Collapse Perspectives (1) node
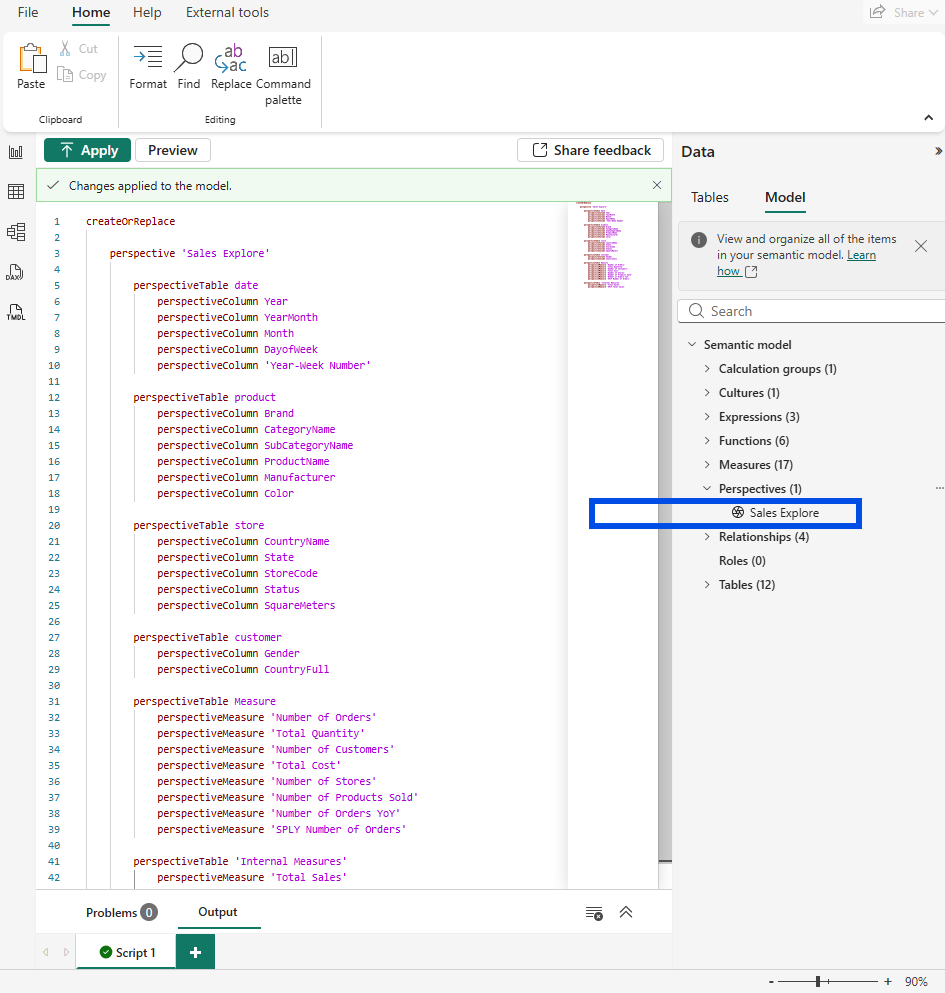The image size is (945, 993). click(x=707, y=488)
